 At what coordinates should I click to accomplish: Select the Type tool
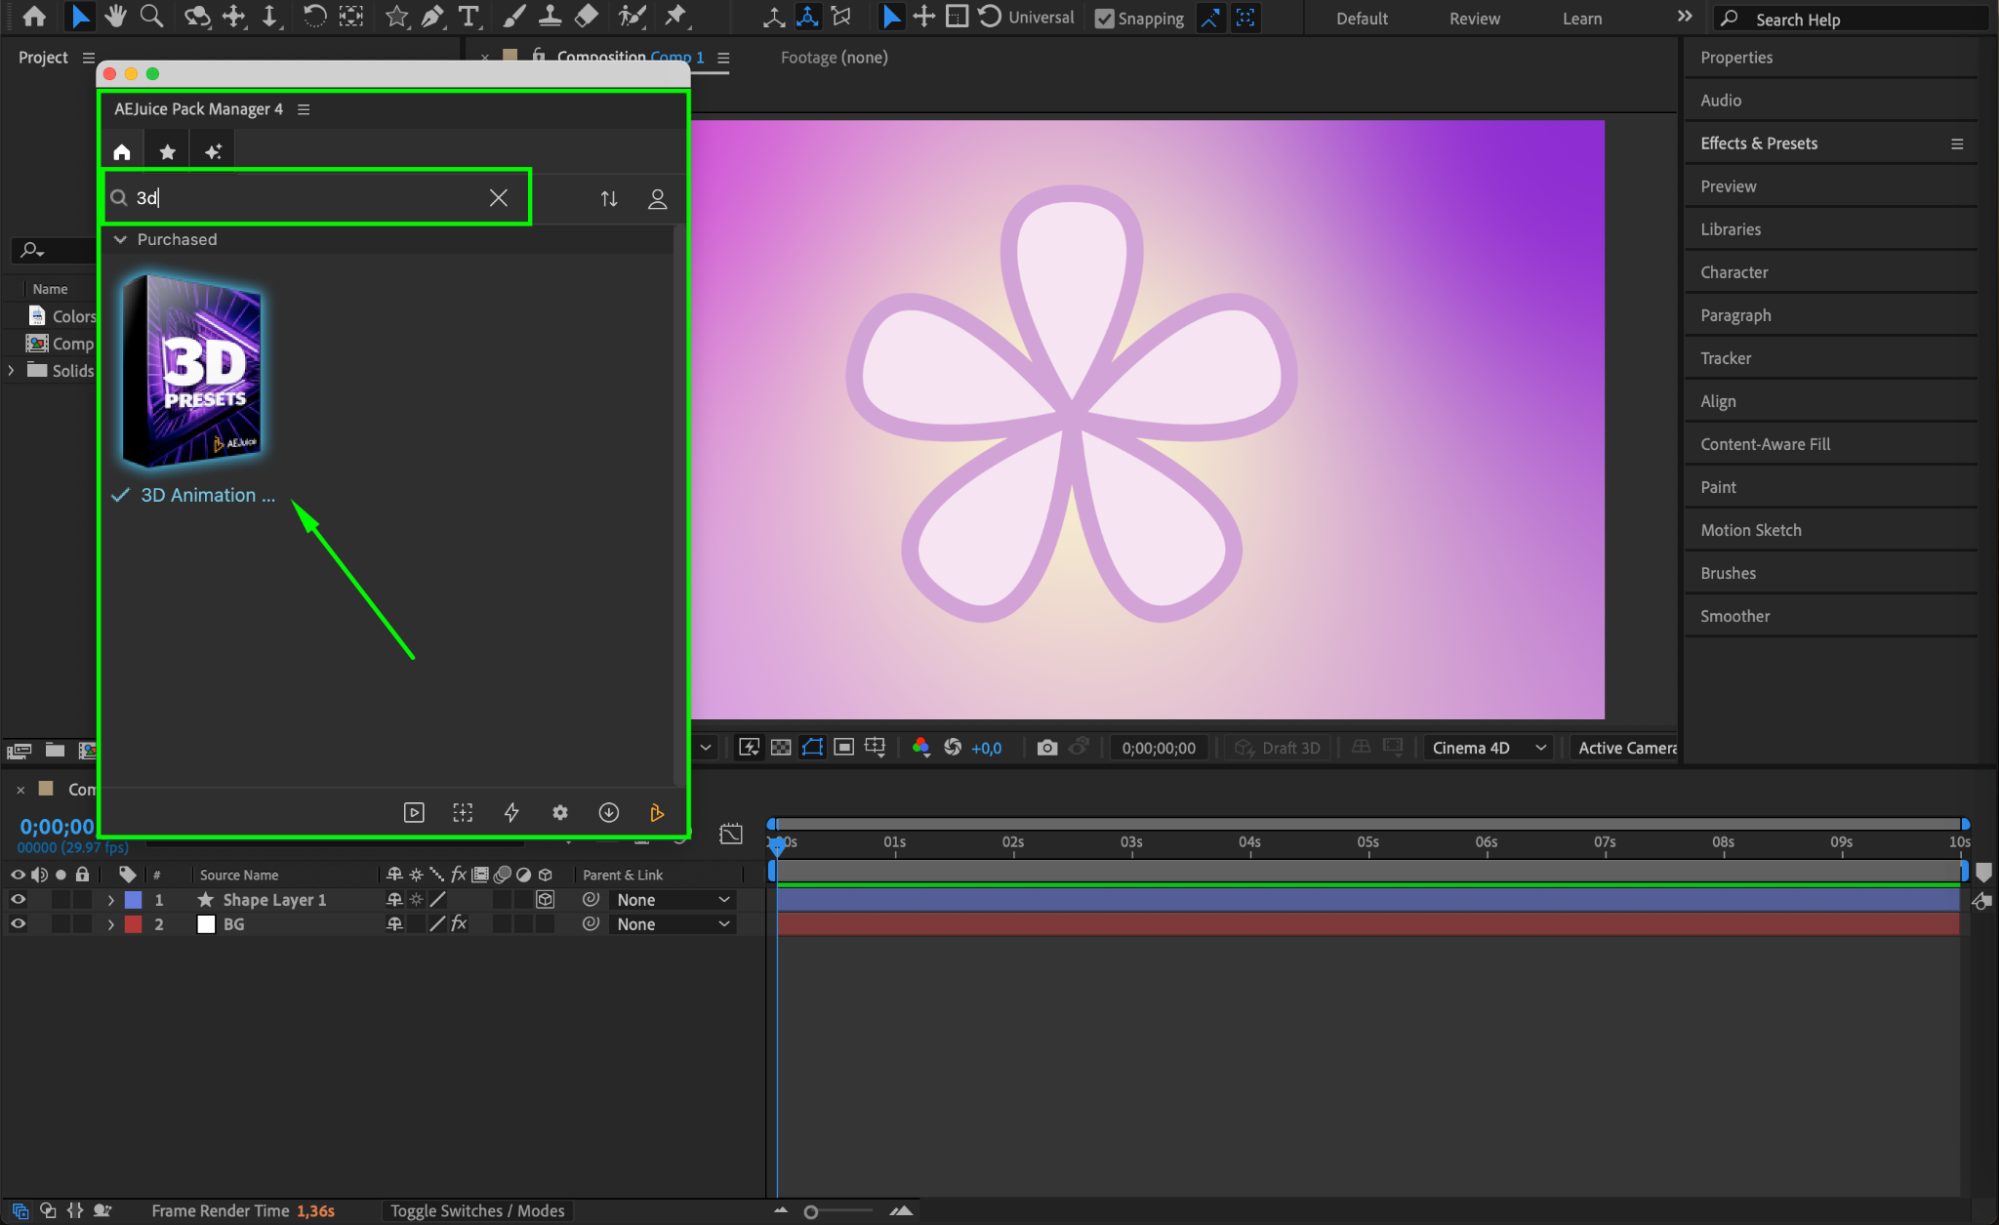click(468, 16)
